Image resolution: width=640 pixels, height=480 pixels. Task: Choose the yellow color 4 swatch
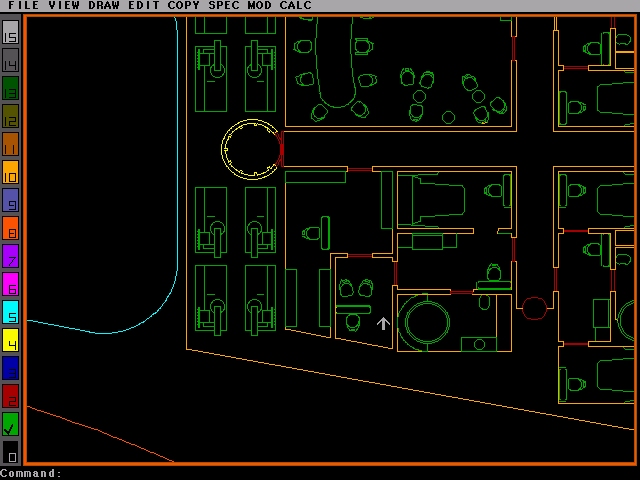10,341
